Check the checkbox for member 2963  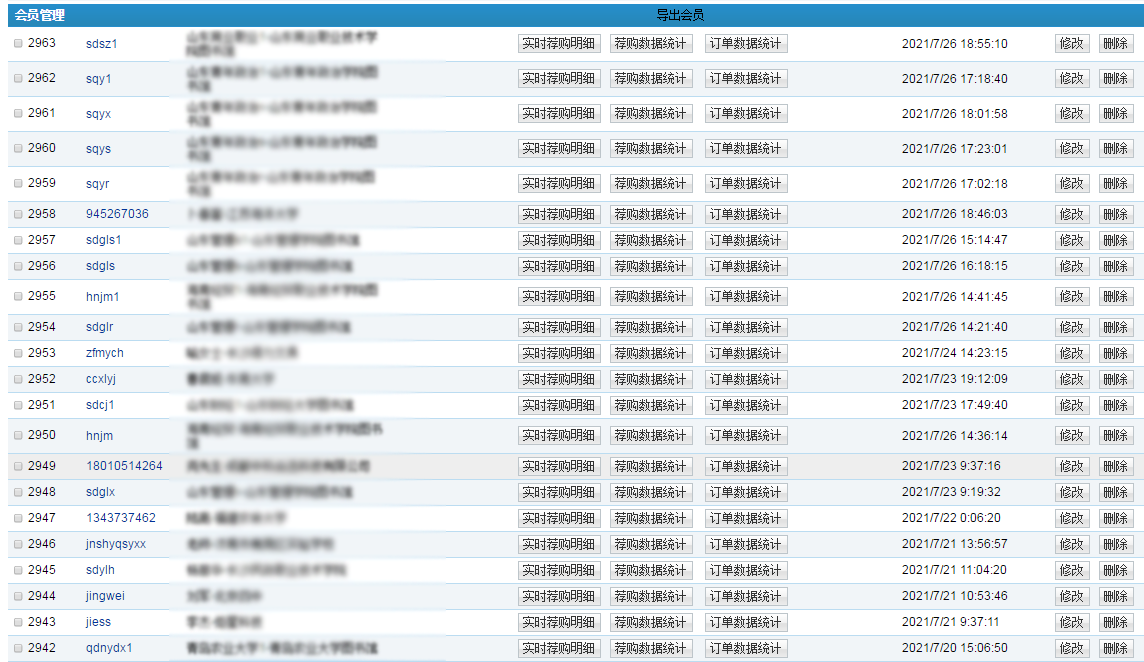coord(18,44)
